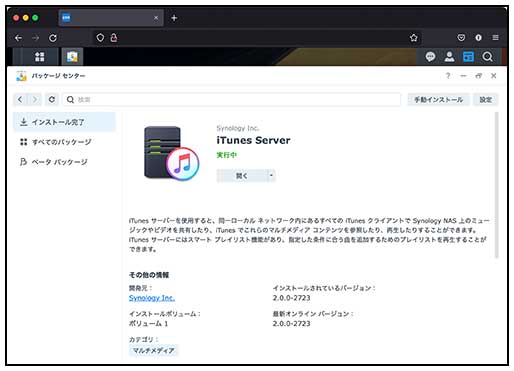The height and width of the screenshot is (371, 514).
Task: Go forward in the browser
Action: (35, 38)
